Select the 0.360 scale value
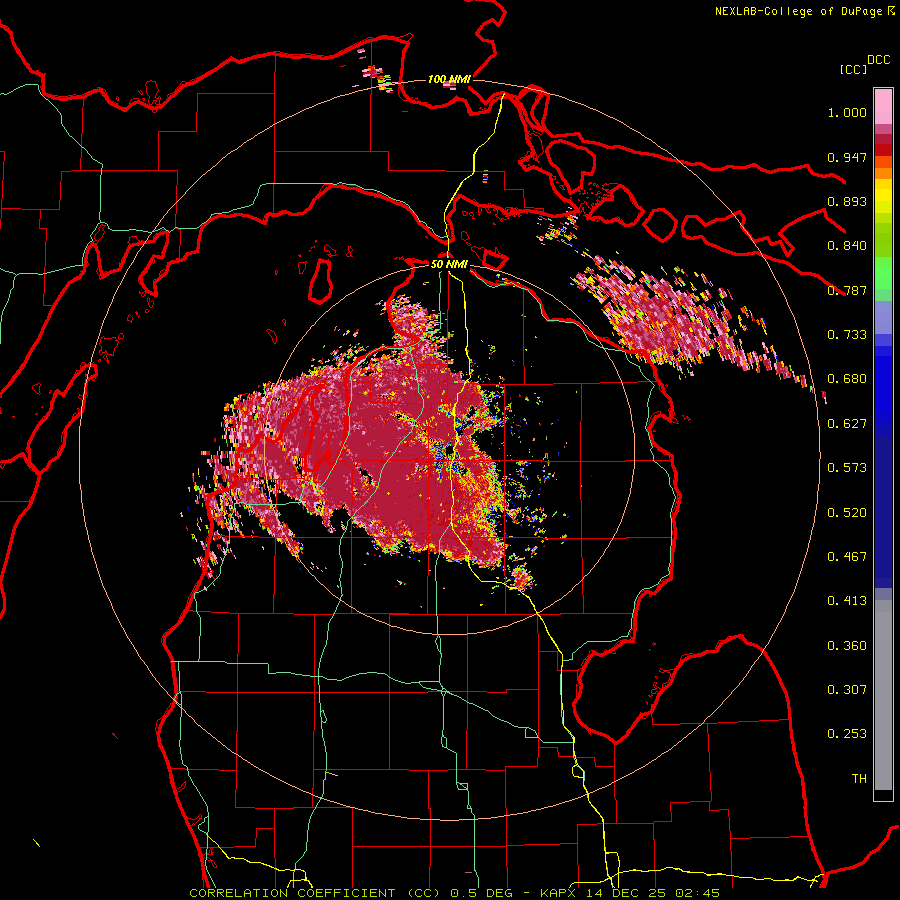This screenshot has height=900, width=900. (x=847, y=646)
